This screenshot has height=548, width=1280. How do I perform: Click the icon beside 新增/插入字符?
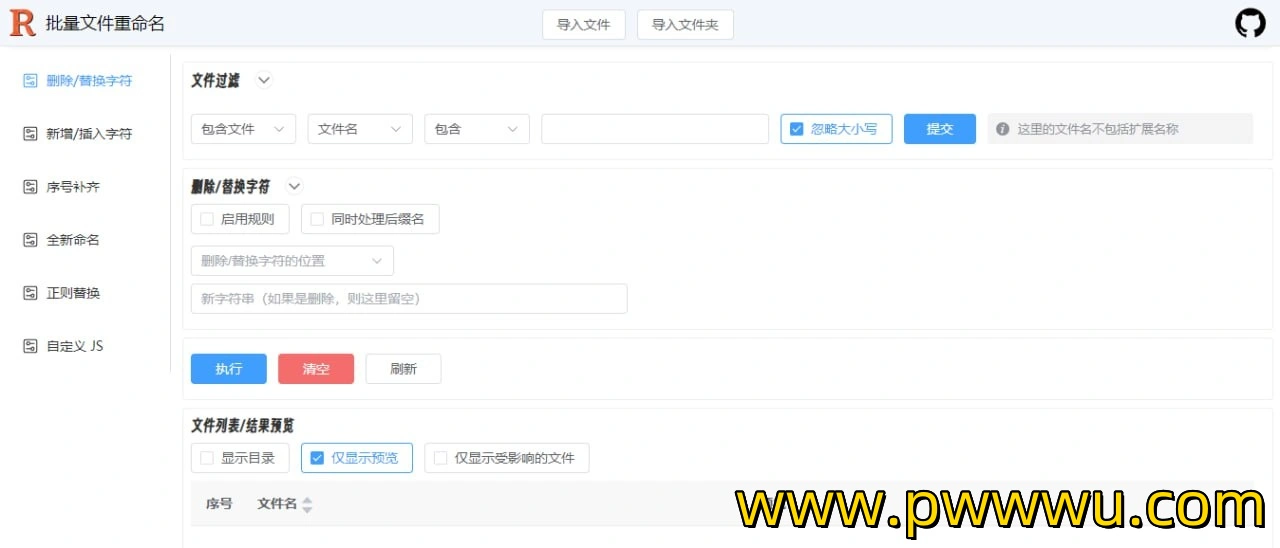(x=30, y=134)
